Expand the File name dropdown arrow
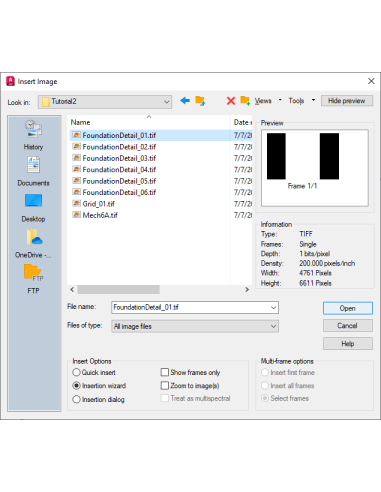Viewport: 381px width, 492px height. (273, 307)
